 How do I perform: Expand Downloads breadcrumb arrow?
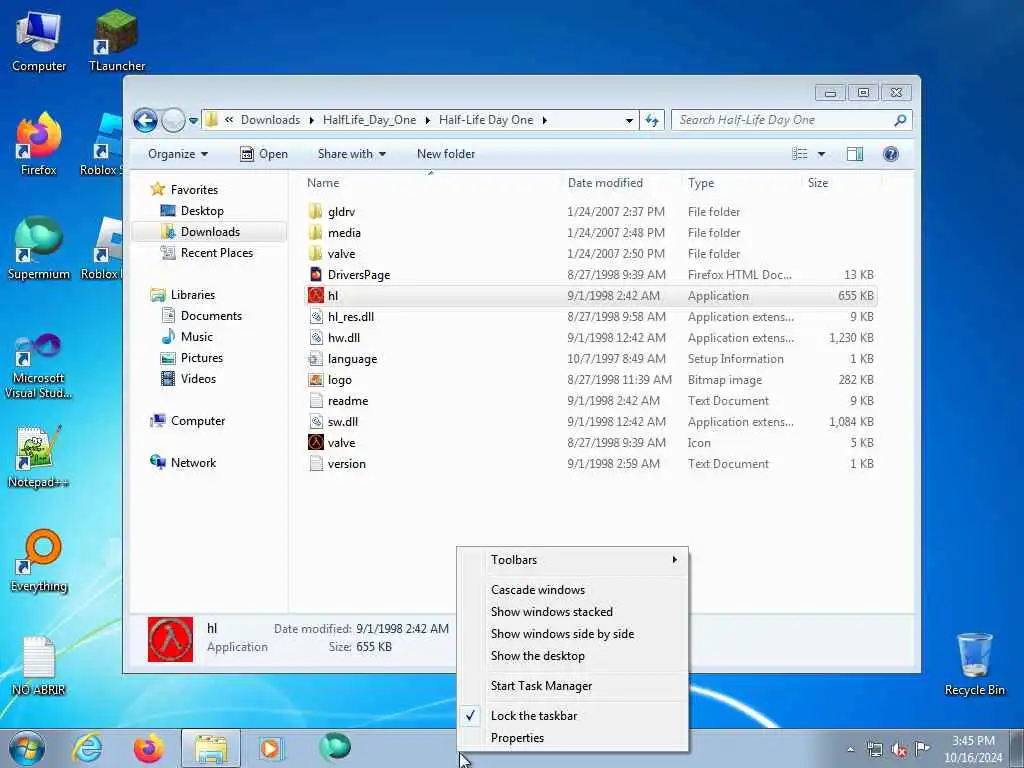[312, 120]
